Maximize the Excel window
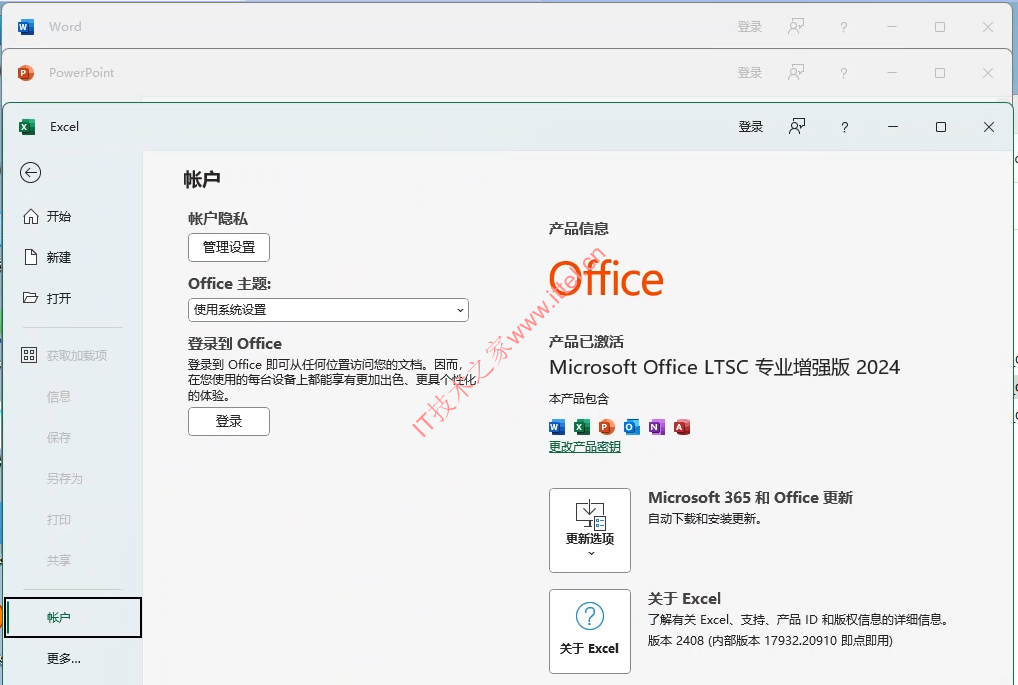 point(940,127)
